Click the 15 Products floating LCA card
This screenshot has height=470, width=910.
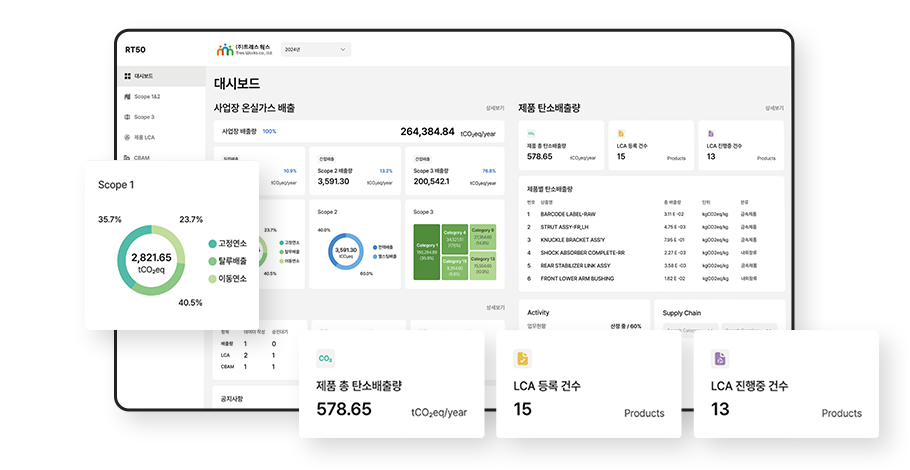click(588, 384)
